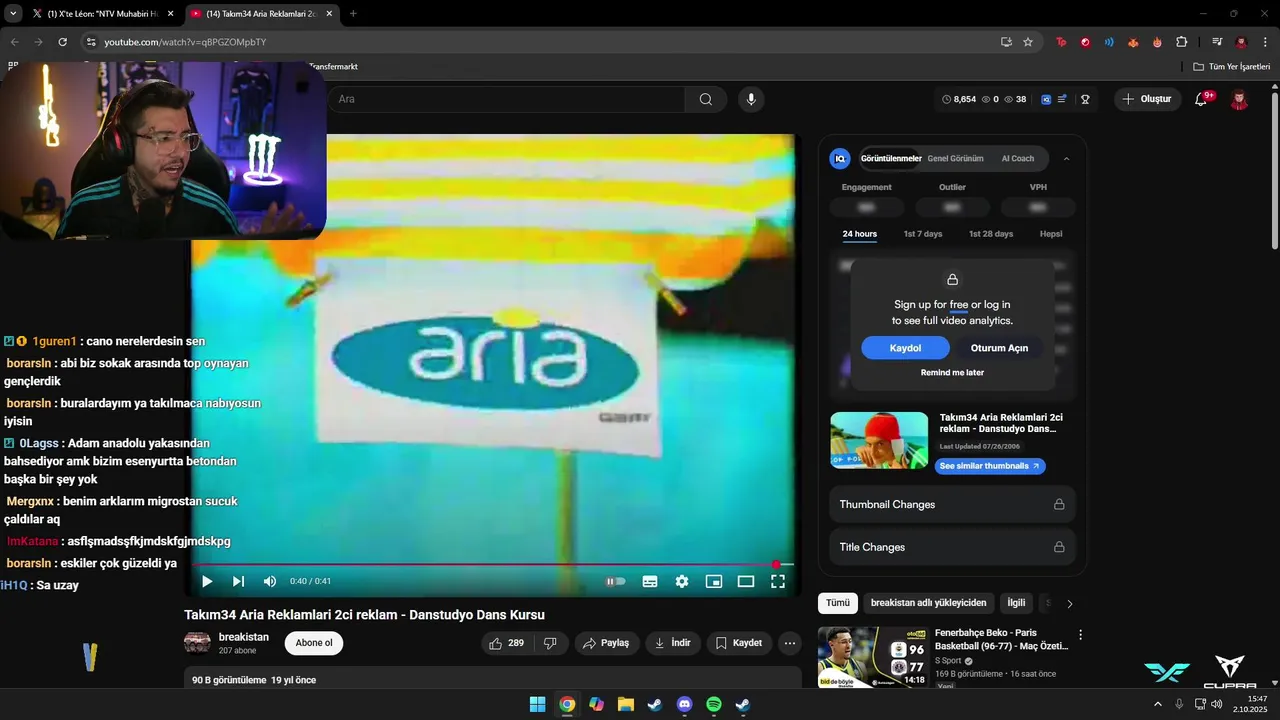Enable theater mode in the player
This screenshot has width=1280, height=720.
[x=746, y=581]
